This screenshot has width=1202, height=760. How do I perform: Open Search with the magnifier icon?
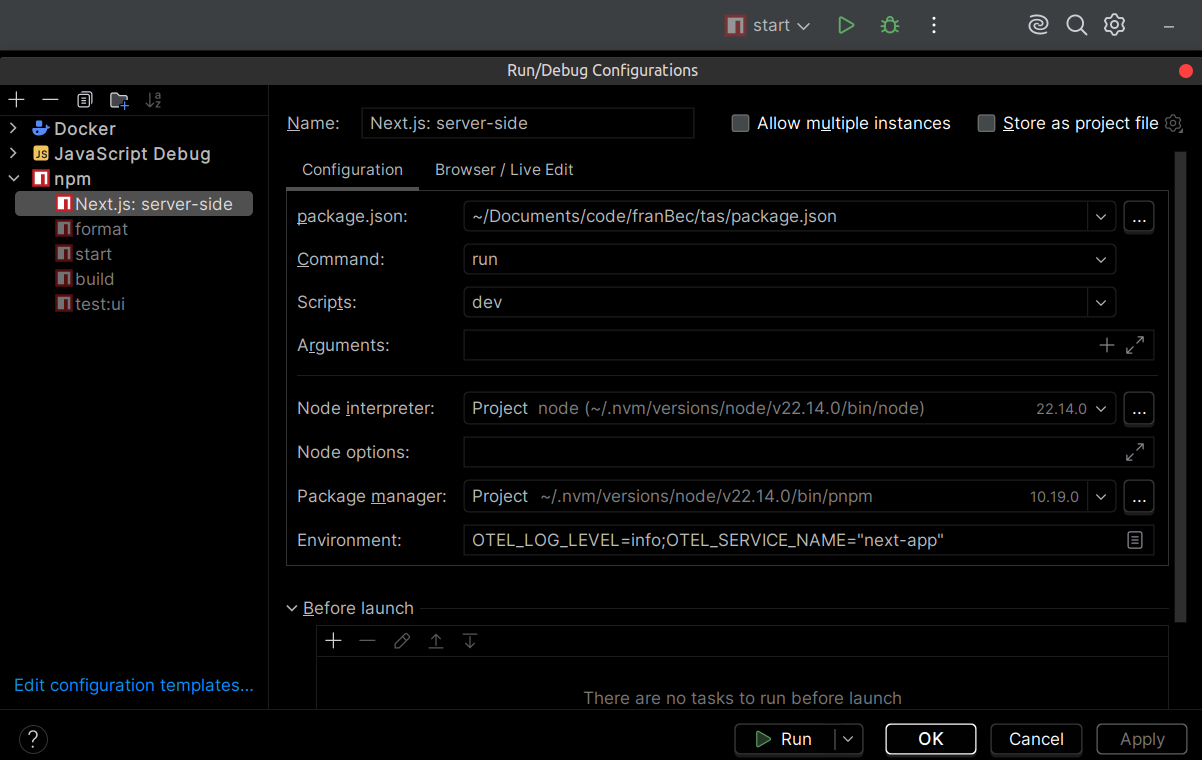tap(1076, 25)
